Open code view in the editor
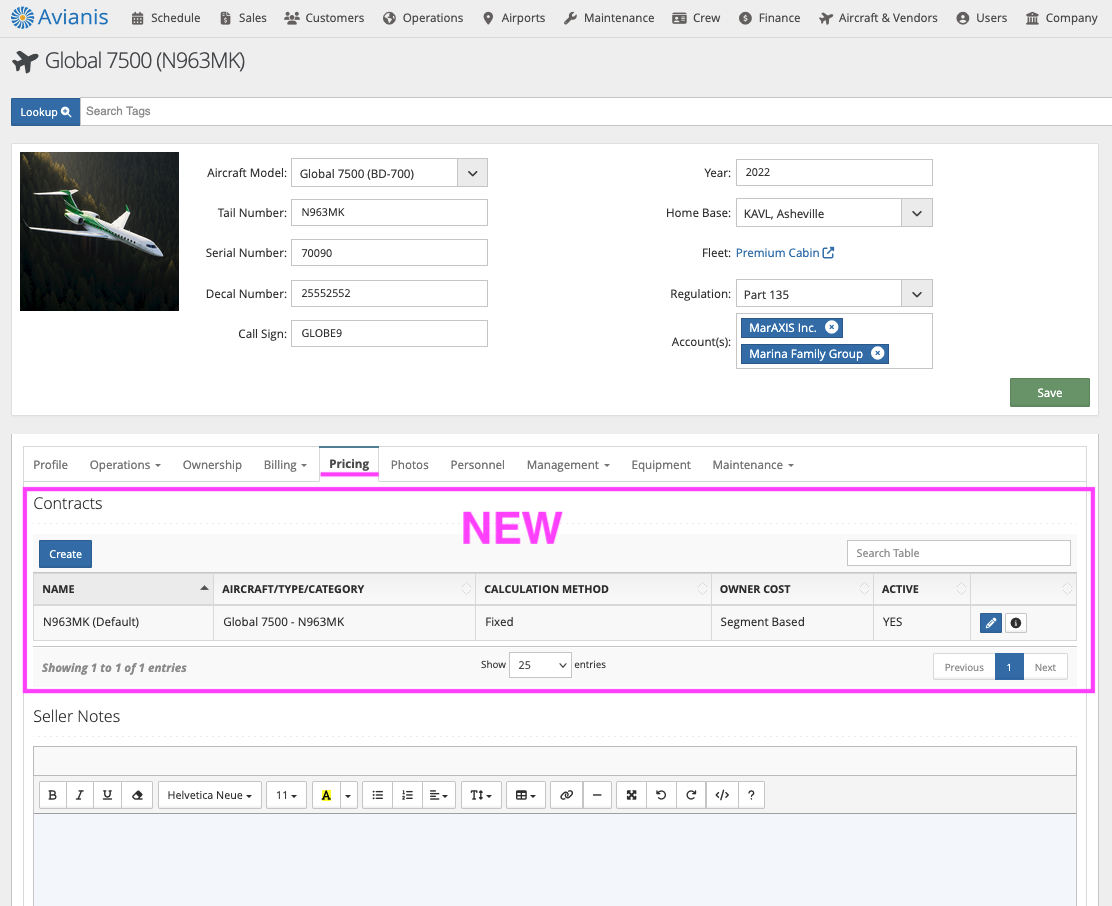 722,795
